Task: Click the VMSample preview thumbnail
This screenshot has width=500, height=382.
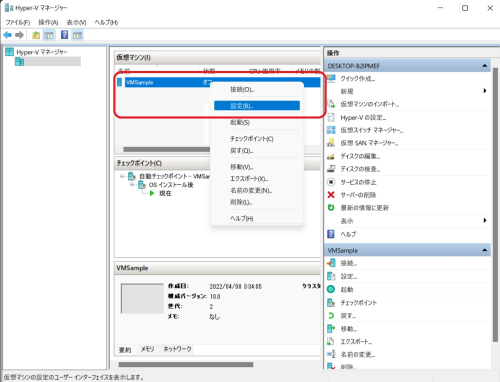Action: tap(142, 298)
